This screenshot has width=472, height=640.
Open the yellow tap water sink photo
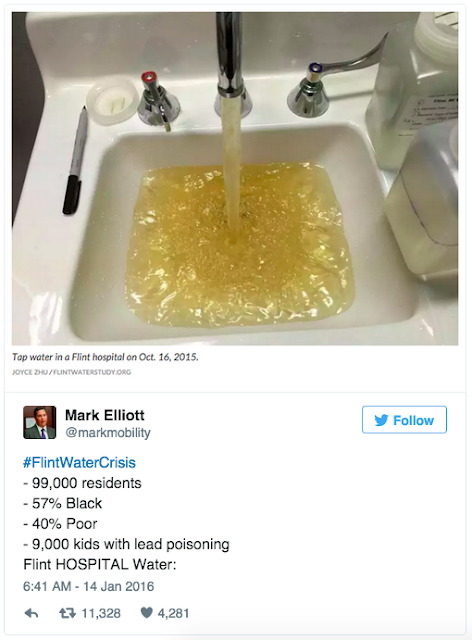tap(235, 179)
